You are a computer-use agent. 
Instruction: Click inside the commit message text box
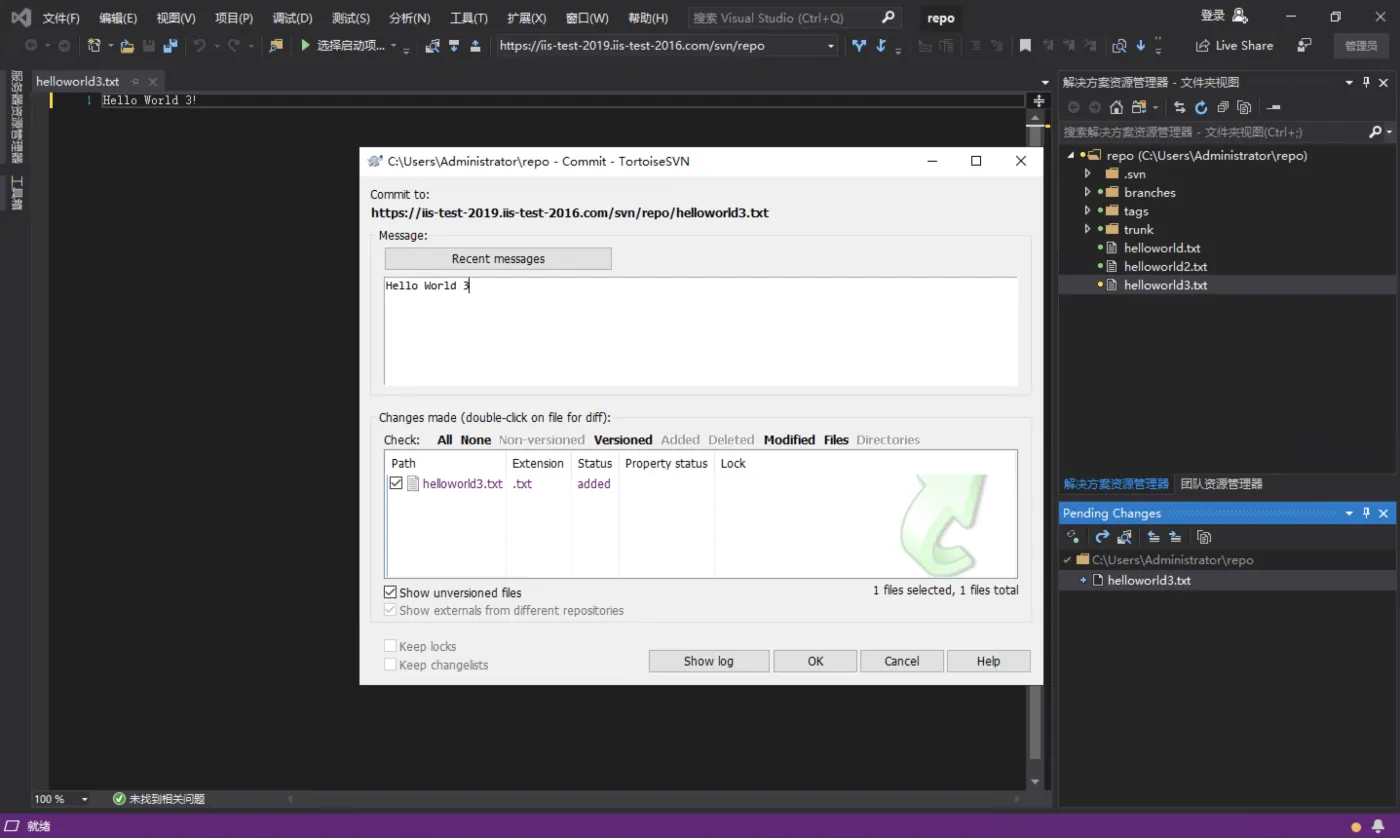tap(700, 331)
